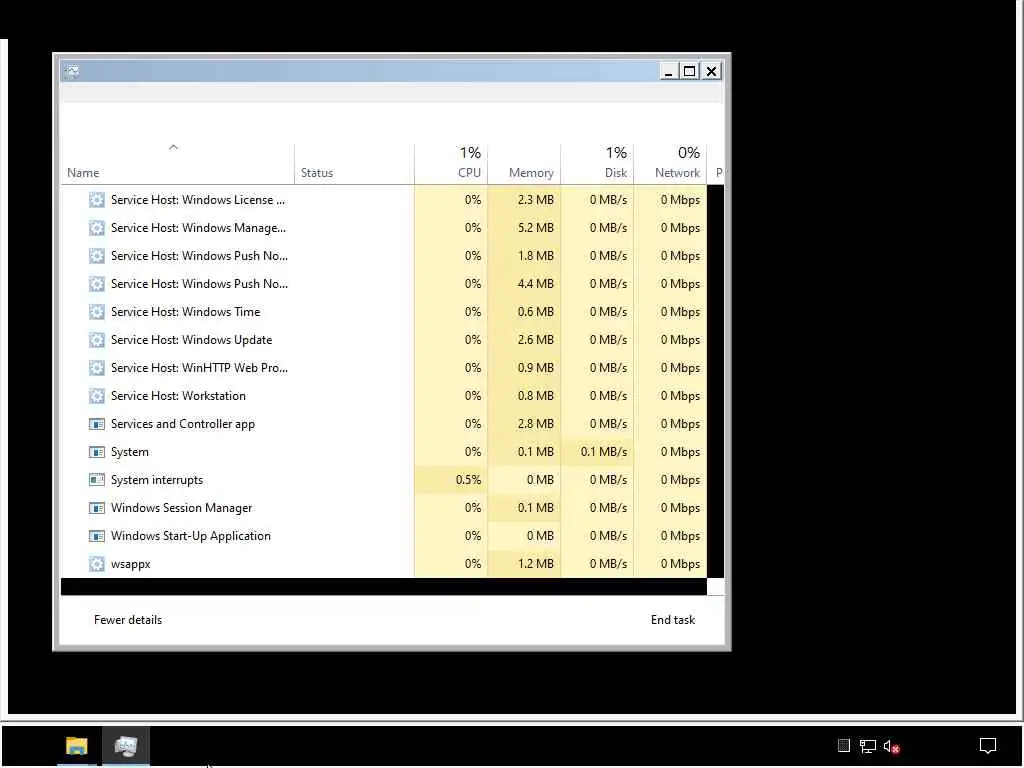Viewport: 1024px width, 768px height.
Task: Close the Task Manager window
Action: (x=711, y=71)
